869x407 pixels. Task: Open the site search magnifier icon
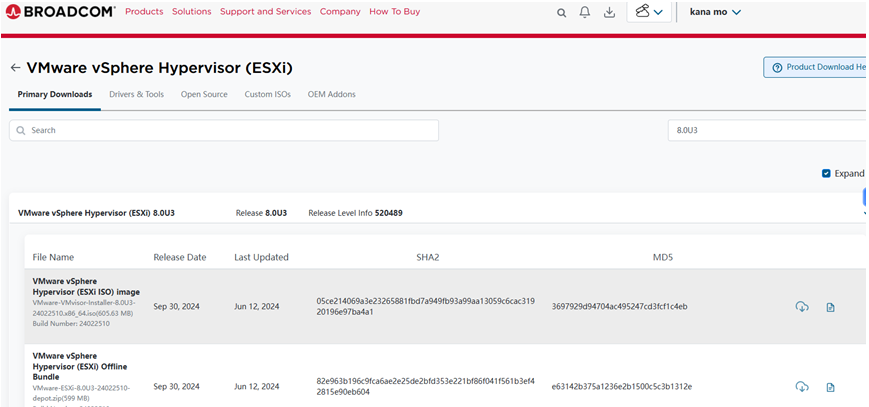click(561, 13)
